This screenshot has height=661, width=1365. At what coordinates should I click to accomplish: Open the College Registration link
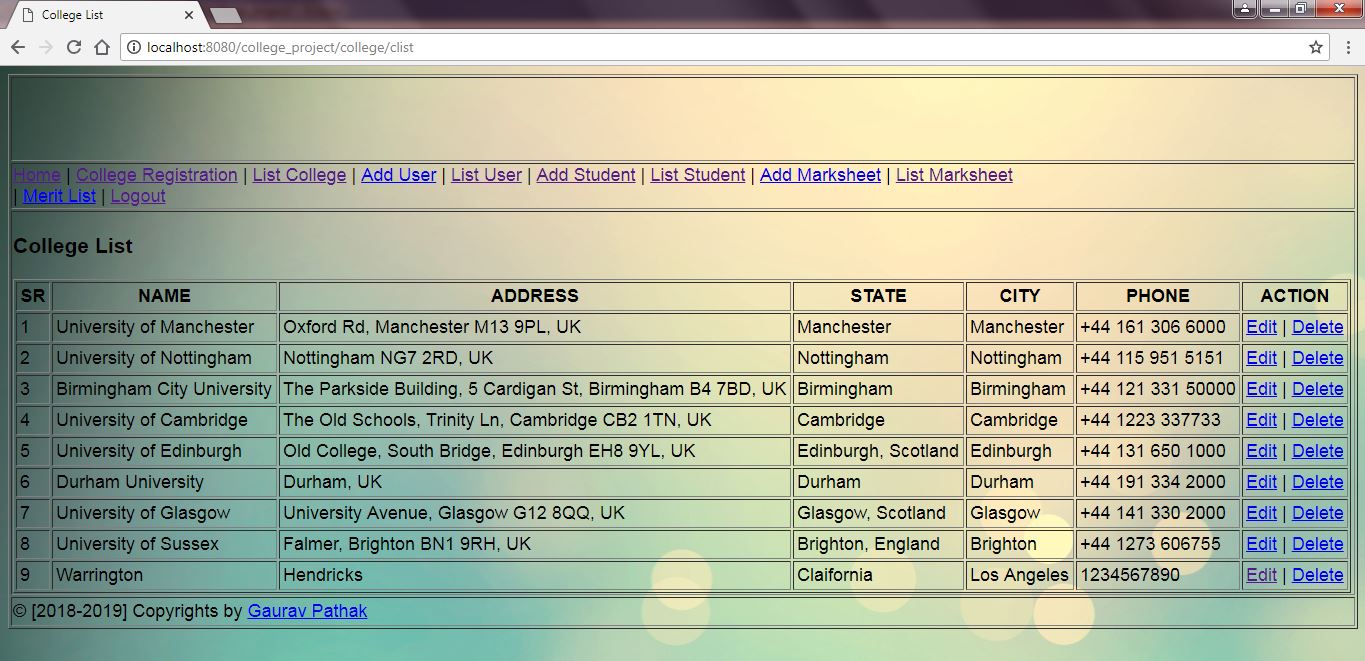click(156, 174)
